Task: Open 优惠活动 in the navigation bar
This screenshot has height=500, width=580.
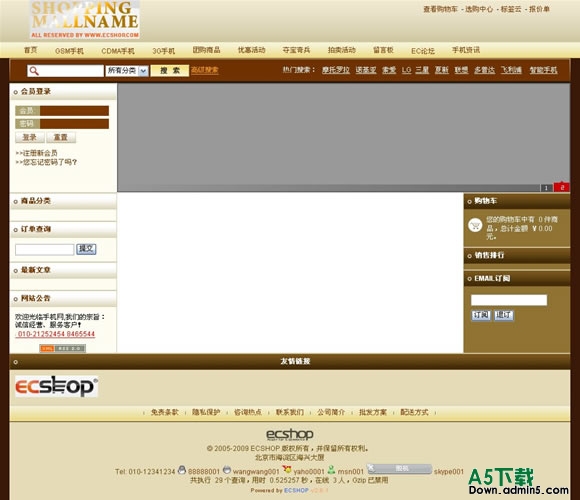Action: 252,50
